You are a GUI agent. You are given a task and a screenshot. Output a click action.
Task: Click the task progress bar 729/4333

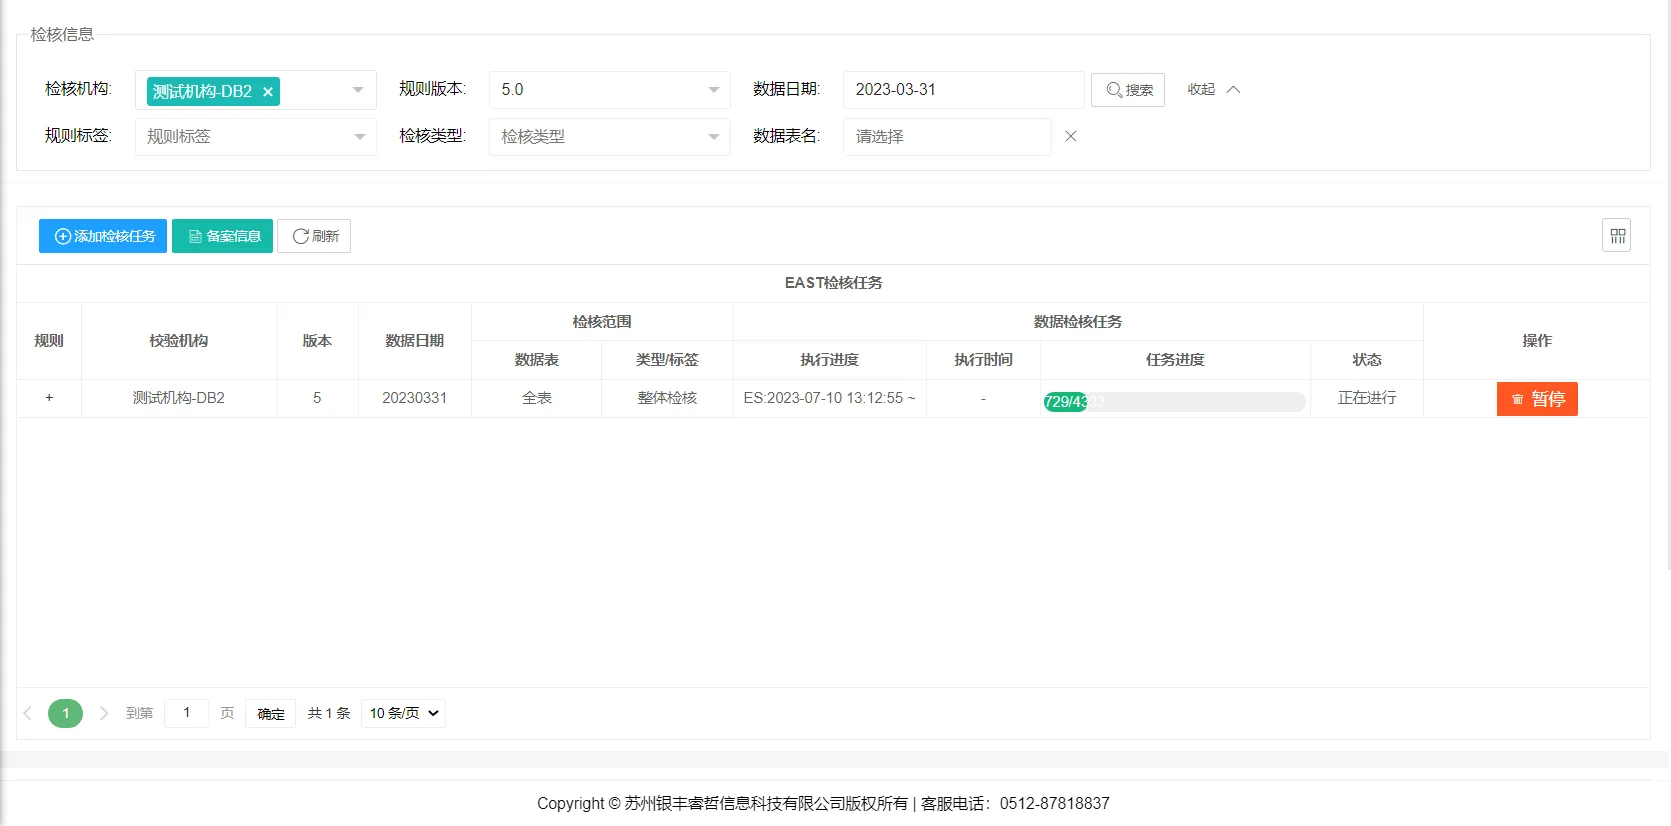click(x=1174, y=402)
